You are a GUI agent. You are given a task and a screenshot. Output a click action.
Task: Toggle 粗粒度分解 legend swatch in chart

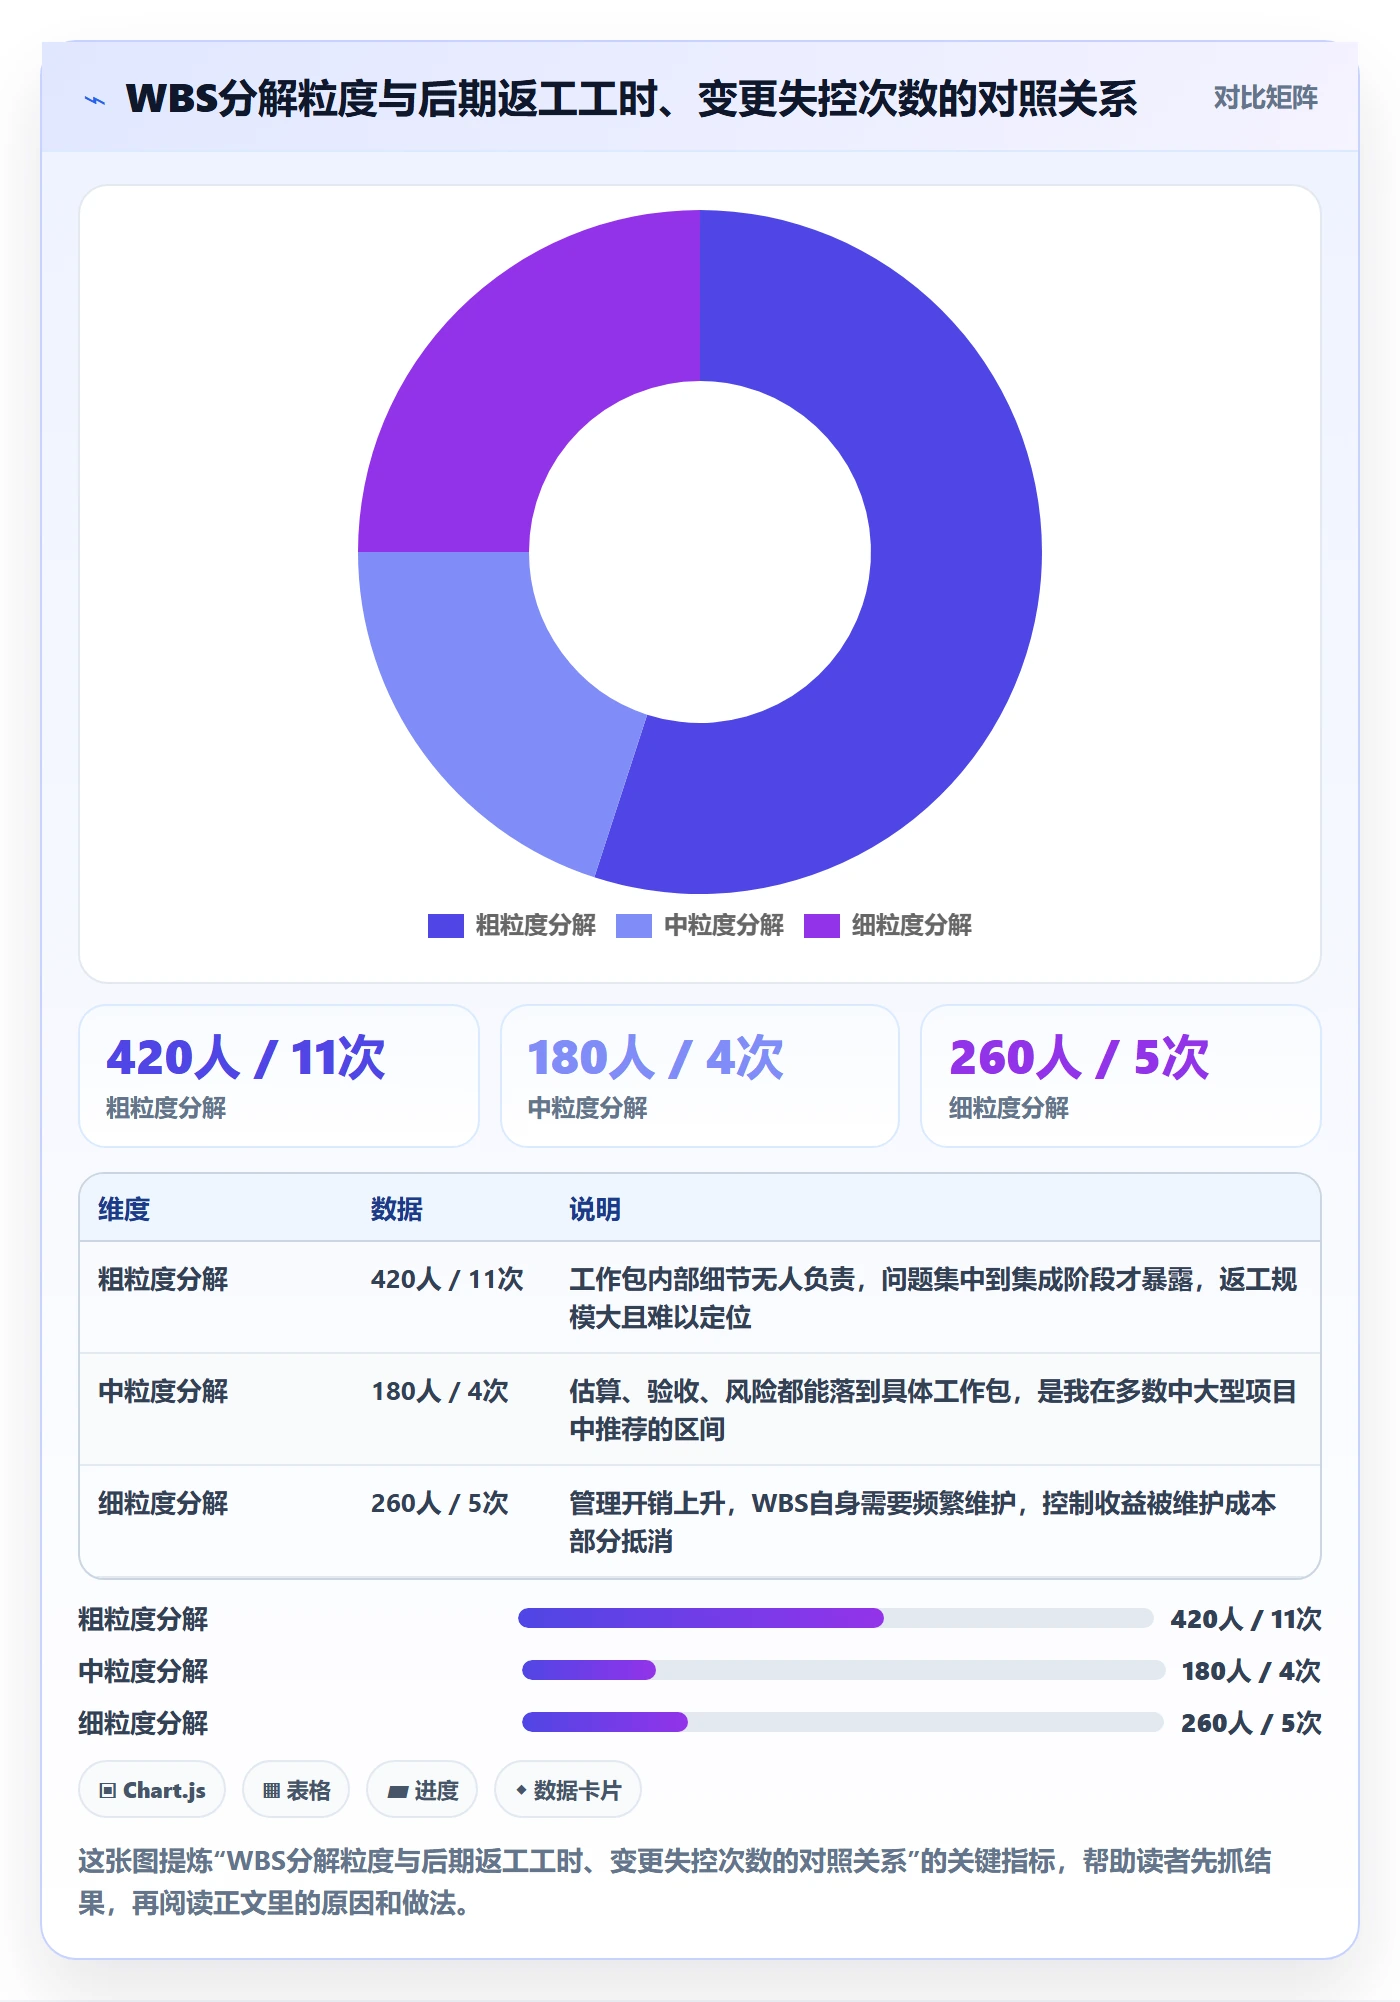tap(445, 926)
